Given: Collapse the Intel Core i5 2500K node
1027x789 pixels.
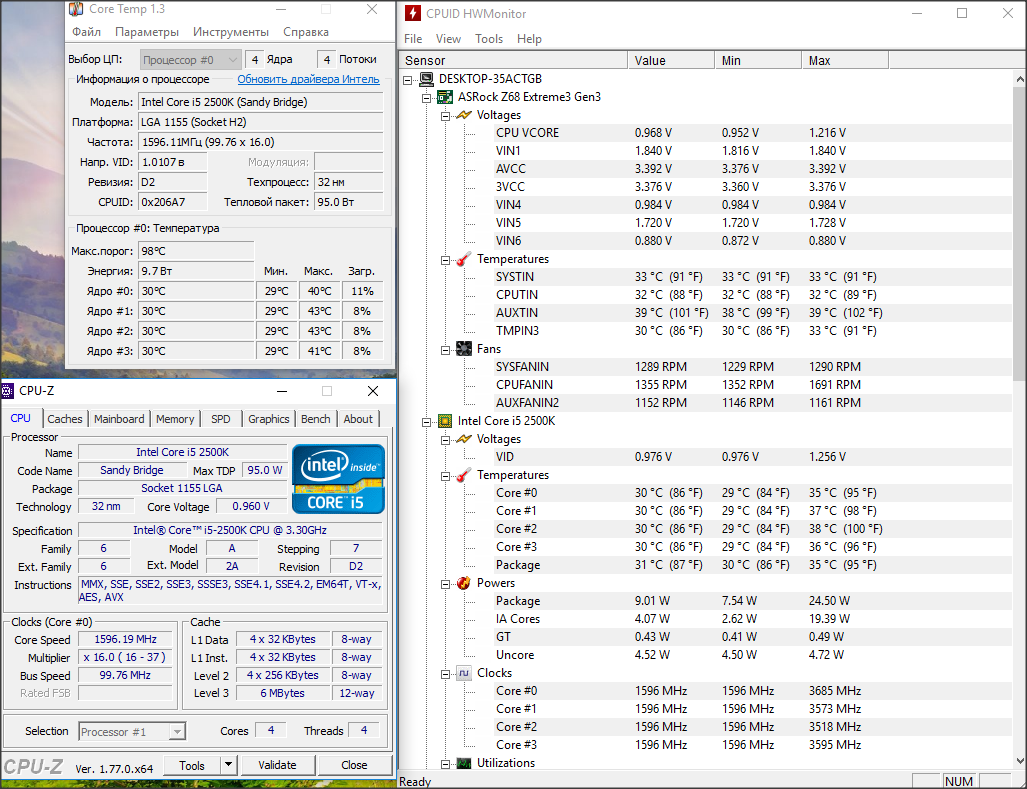Looking at the screenshot, I should [426, 422].
